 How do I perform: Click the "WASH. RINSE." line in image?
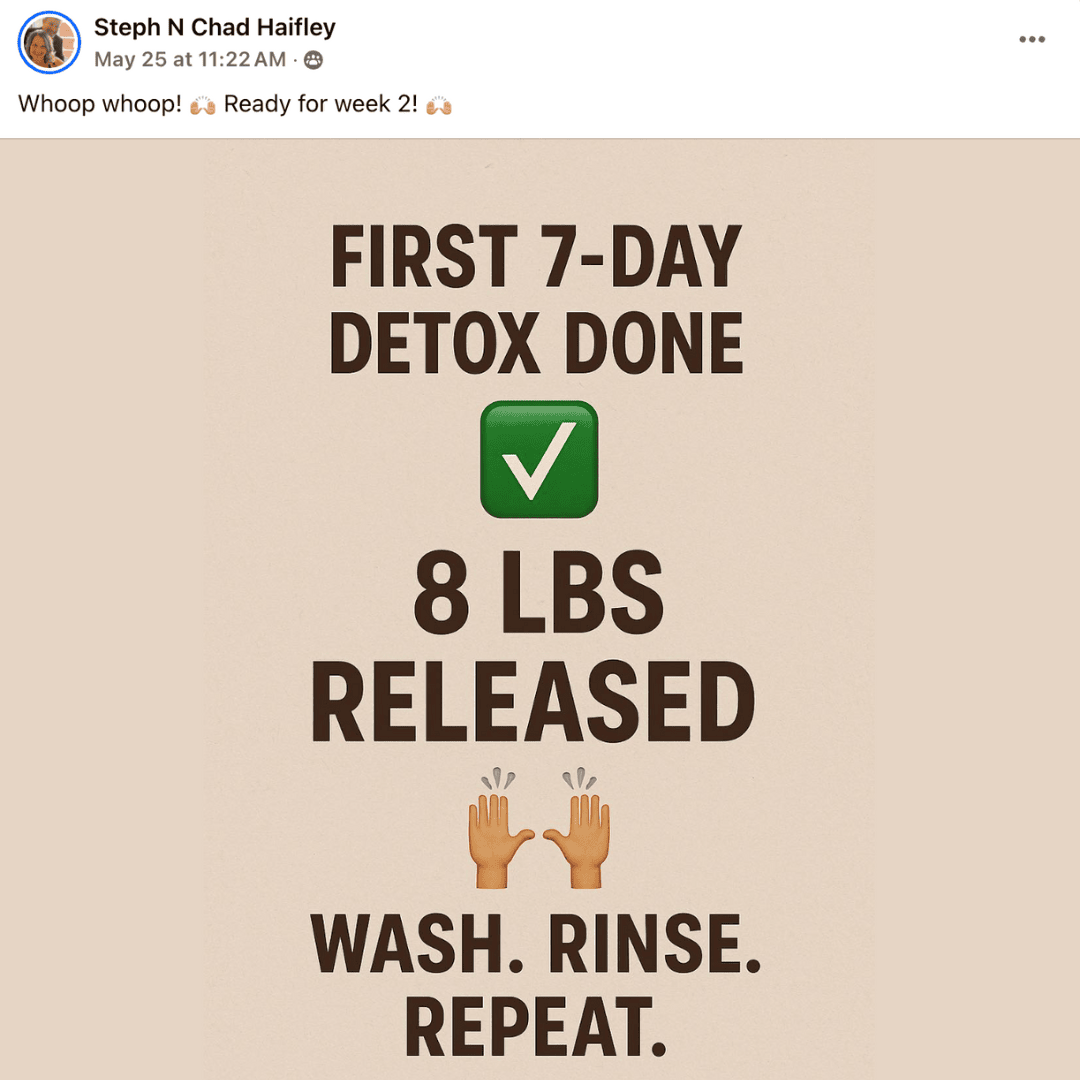(x=535, y=944)
